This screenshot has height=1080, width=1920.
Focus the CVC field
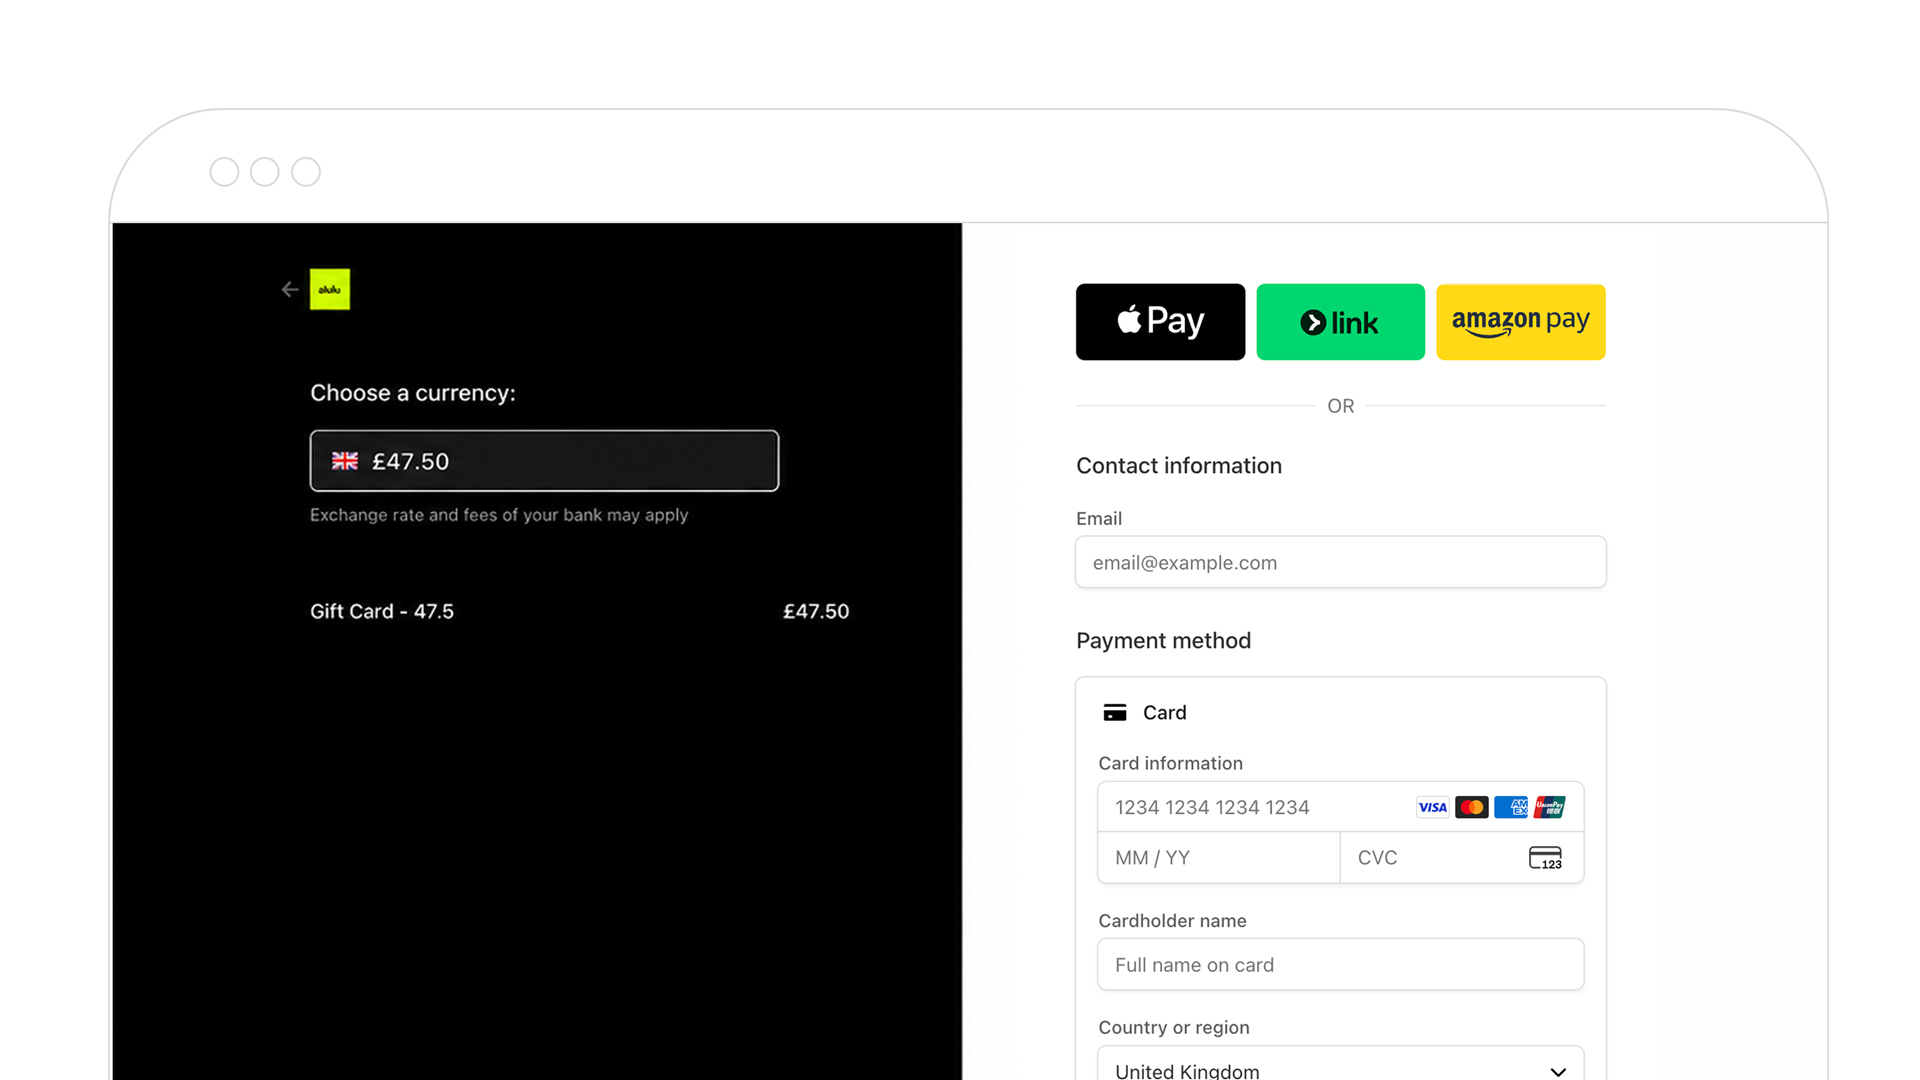pos(1462,858)
